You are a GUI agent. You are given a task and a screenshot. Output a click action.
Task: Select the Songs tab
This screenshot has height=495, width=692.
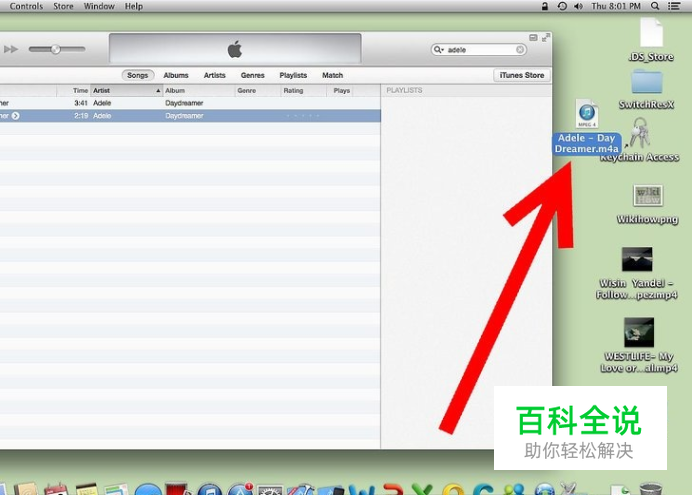(138, 75)
